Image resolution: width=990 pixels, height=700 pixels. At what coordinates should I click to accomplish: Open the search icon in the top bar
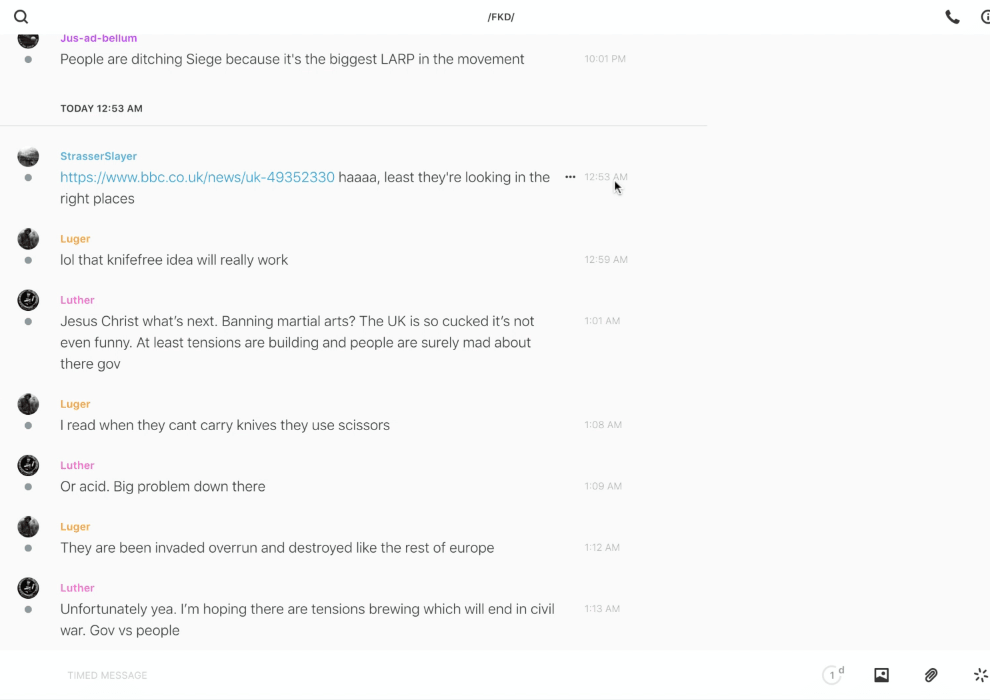pos(21,17)
